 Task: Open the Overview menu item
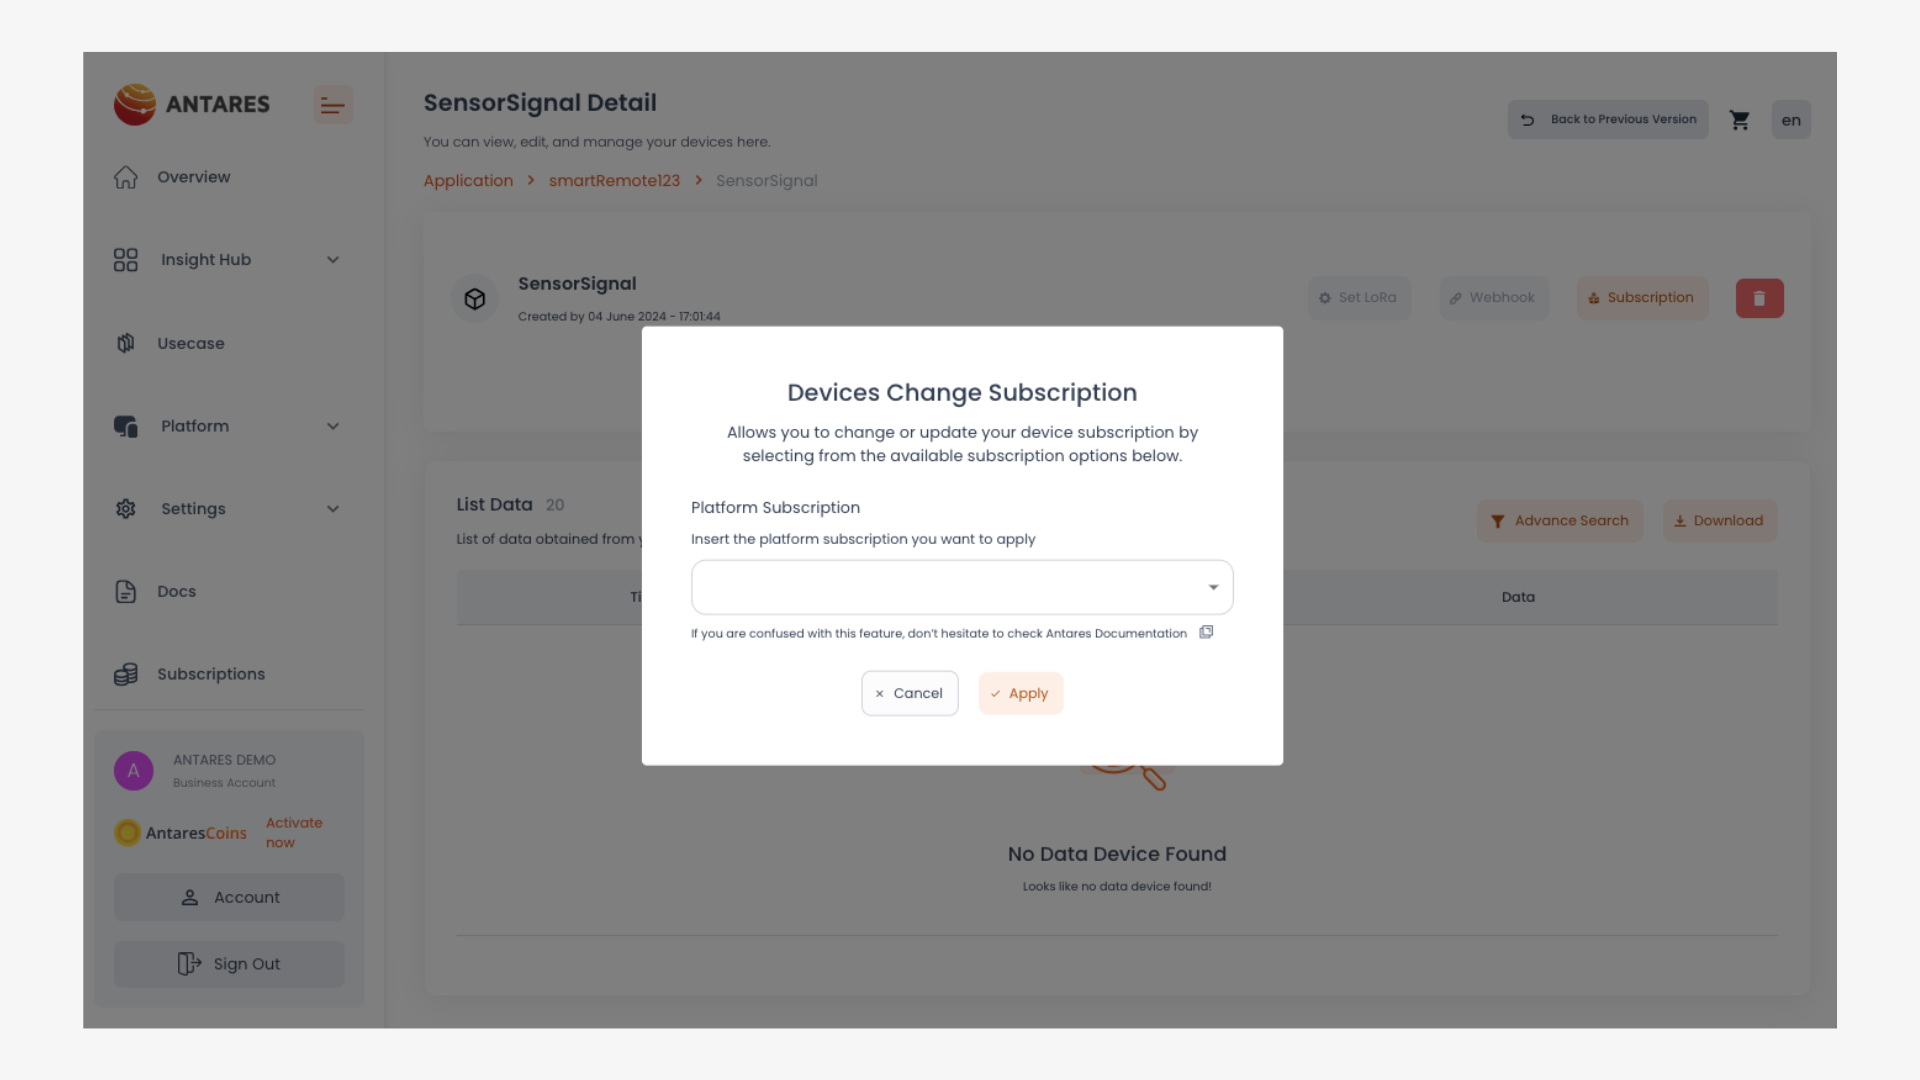pyautogui.click(x=193, y=177)
